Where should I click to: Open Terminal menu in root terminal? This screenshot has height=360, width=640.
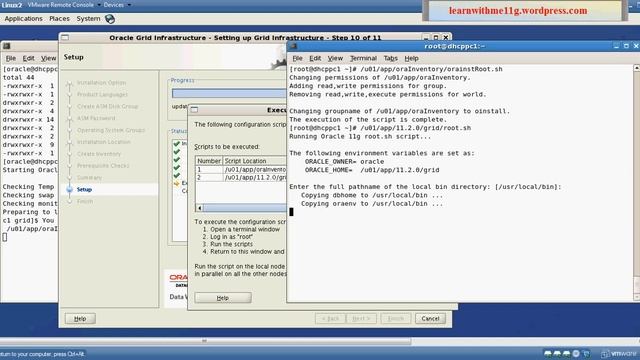pyautogui.click(x=363, y=58)
